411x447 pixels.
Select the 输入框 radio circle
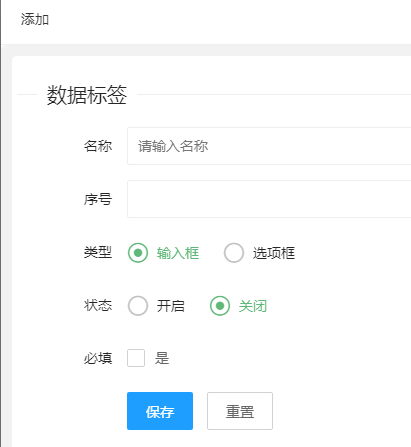pyautogui.click(x=138, y=253)
